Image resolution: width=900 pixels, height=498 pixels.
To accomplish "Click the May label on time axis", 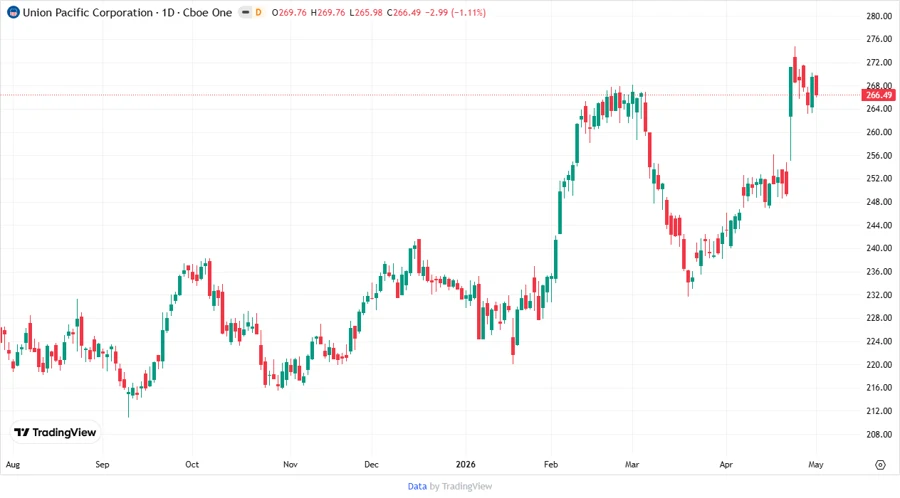I will click(x=816, y=465).
